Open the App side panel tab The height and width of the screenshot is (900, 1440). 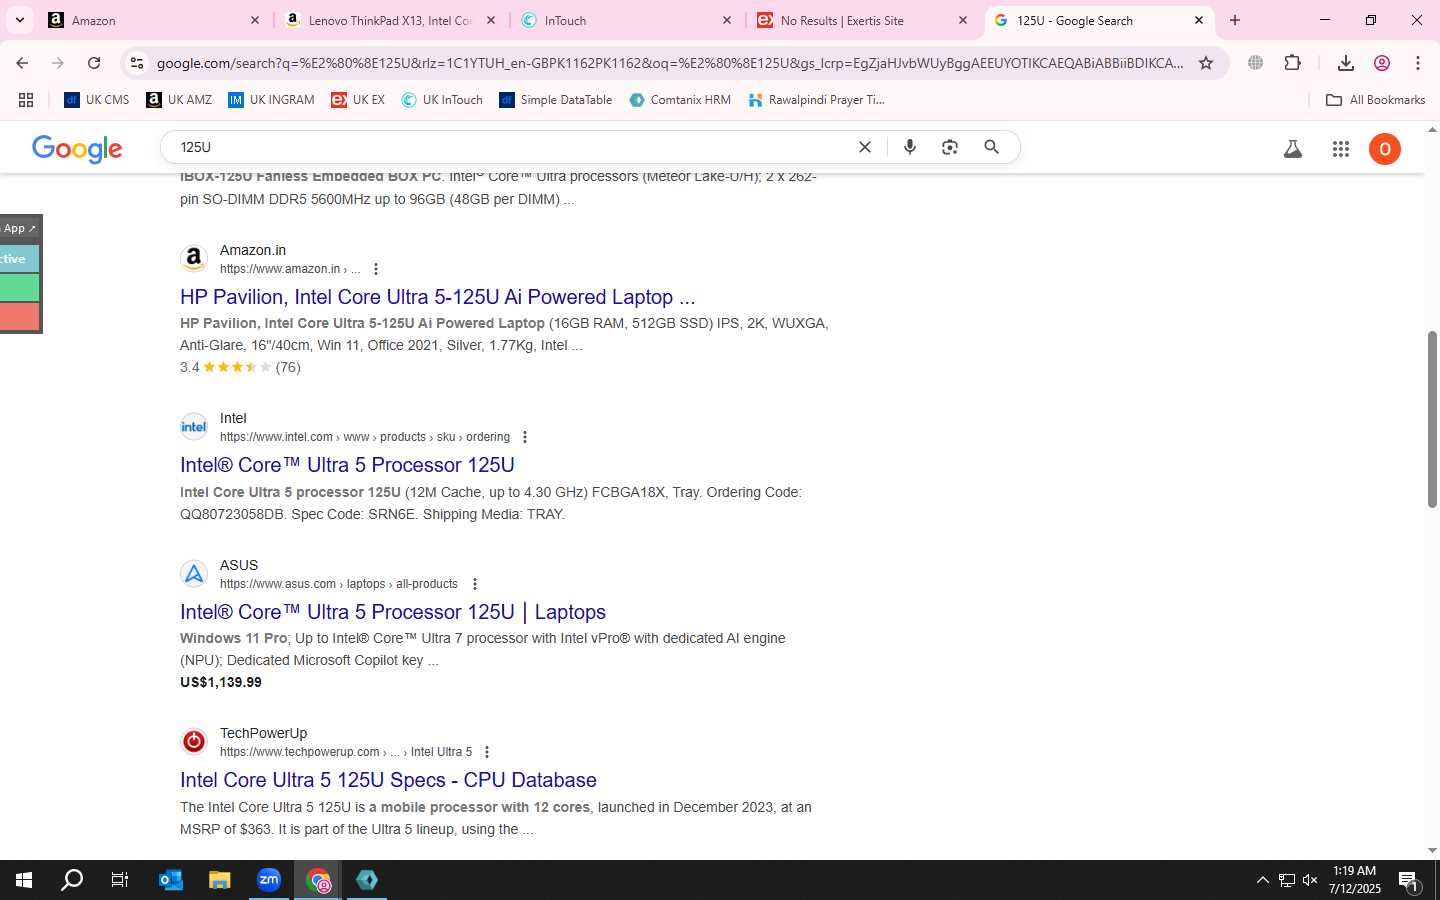pyautogui.click(x=20, y=228)
